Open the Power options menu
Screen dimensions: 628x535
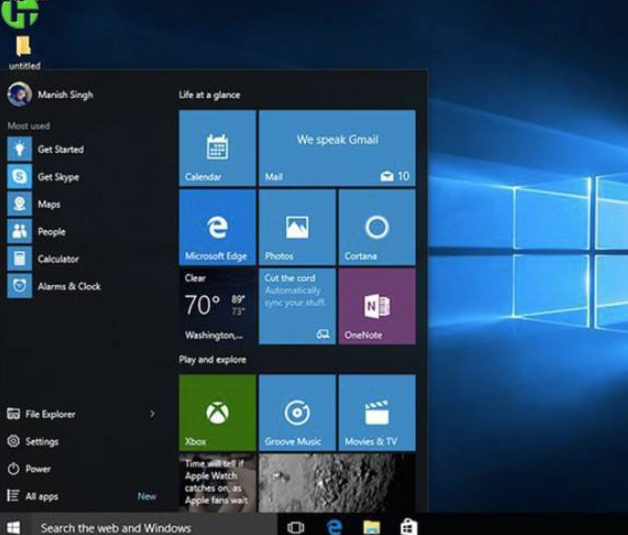(x=37, y=469)
